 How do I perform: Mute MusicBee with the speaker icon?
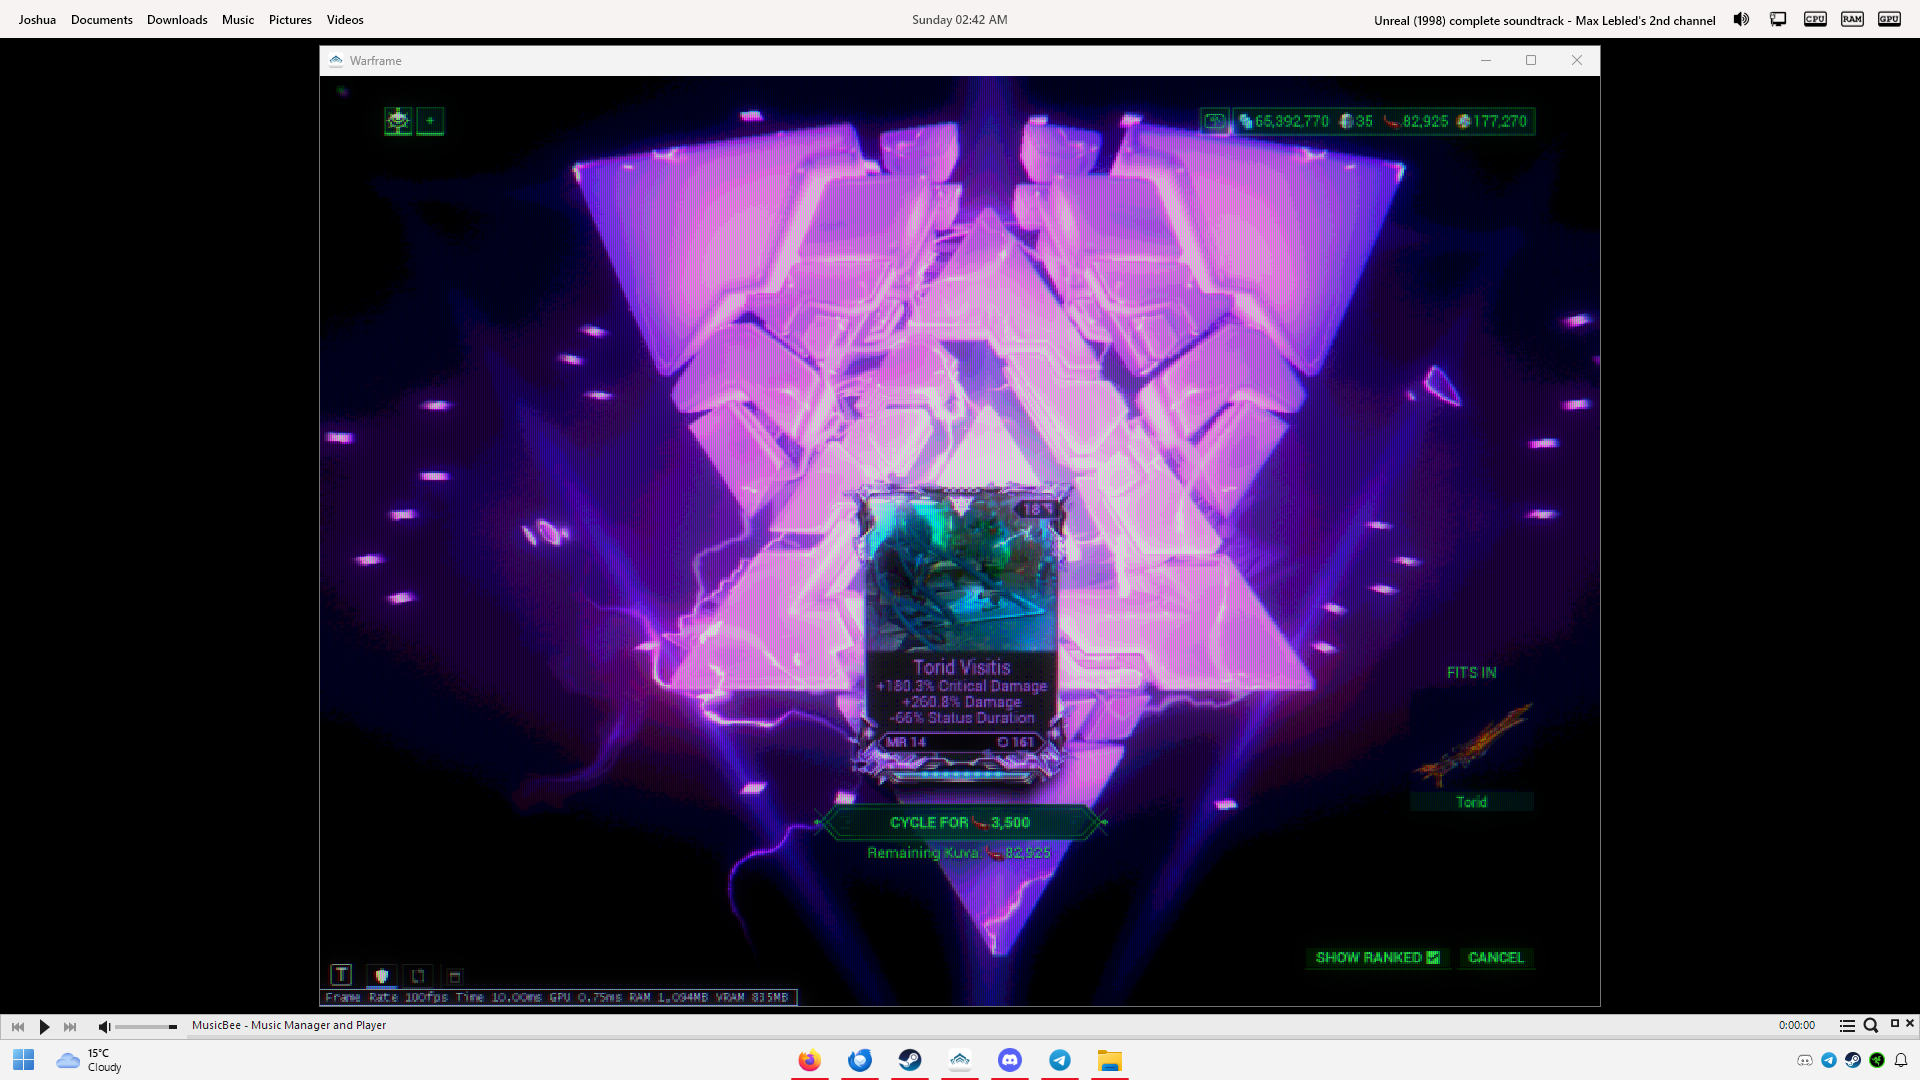[104, 1027]
